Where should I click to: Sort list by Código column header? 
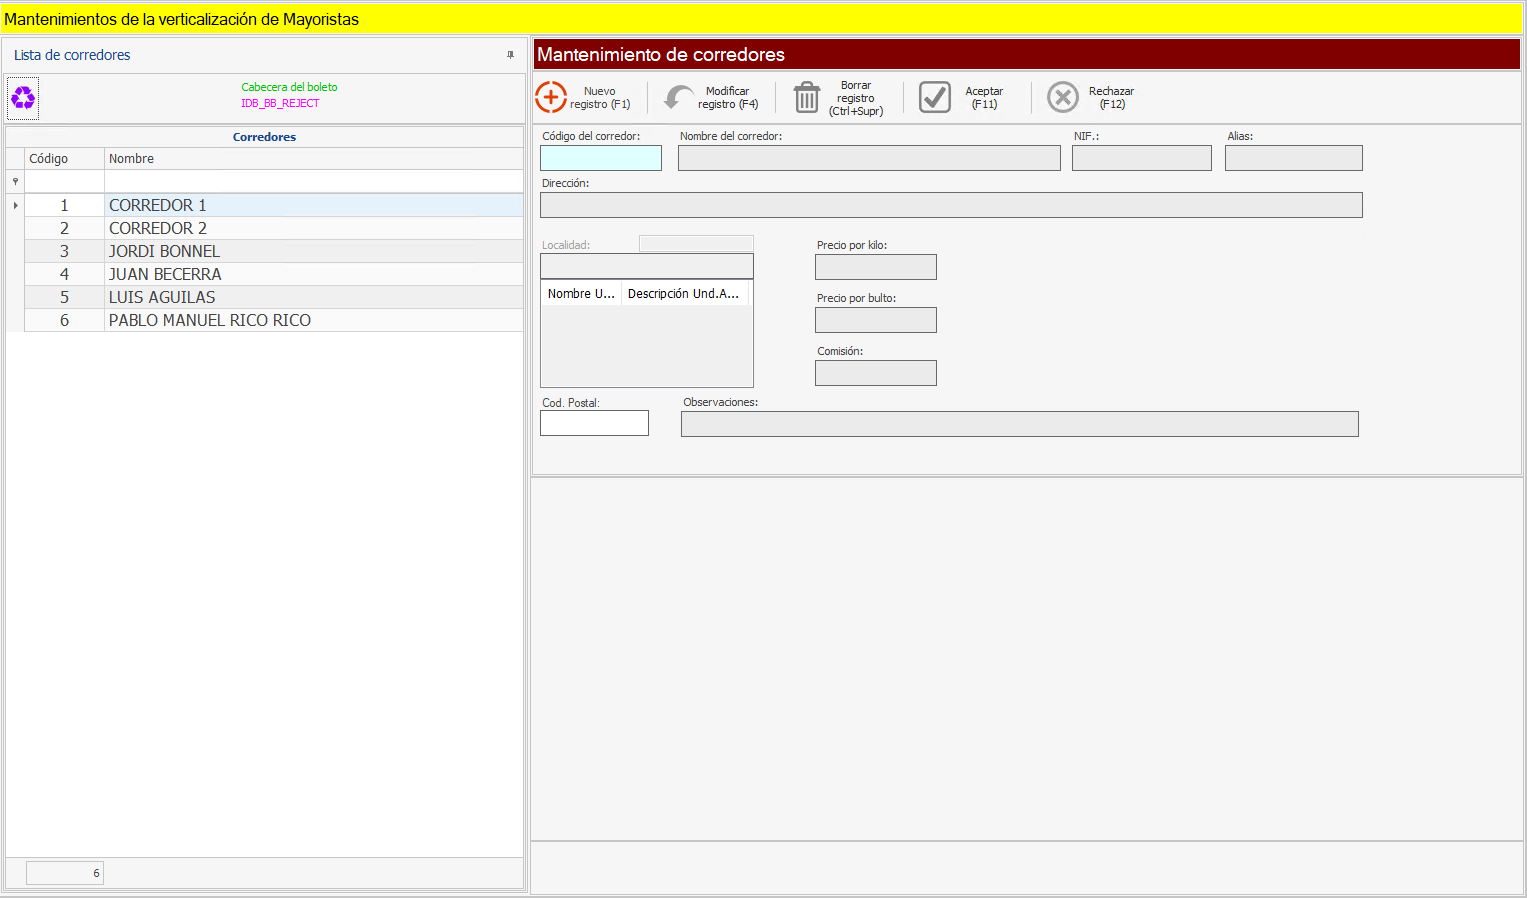[x=65, y=159]
